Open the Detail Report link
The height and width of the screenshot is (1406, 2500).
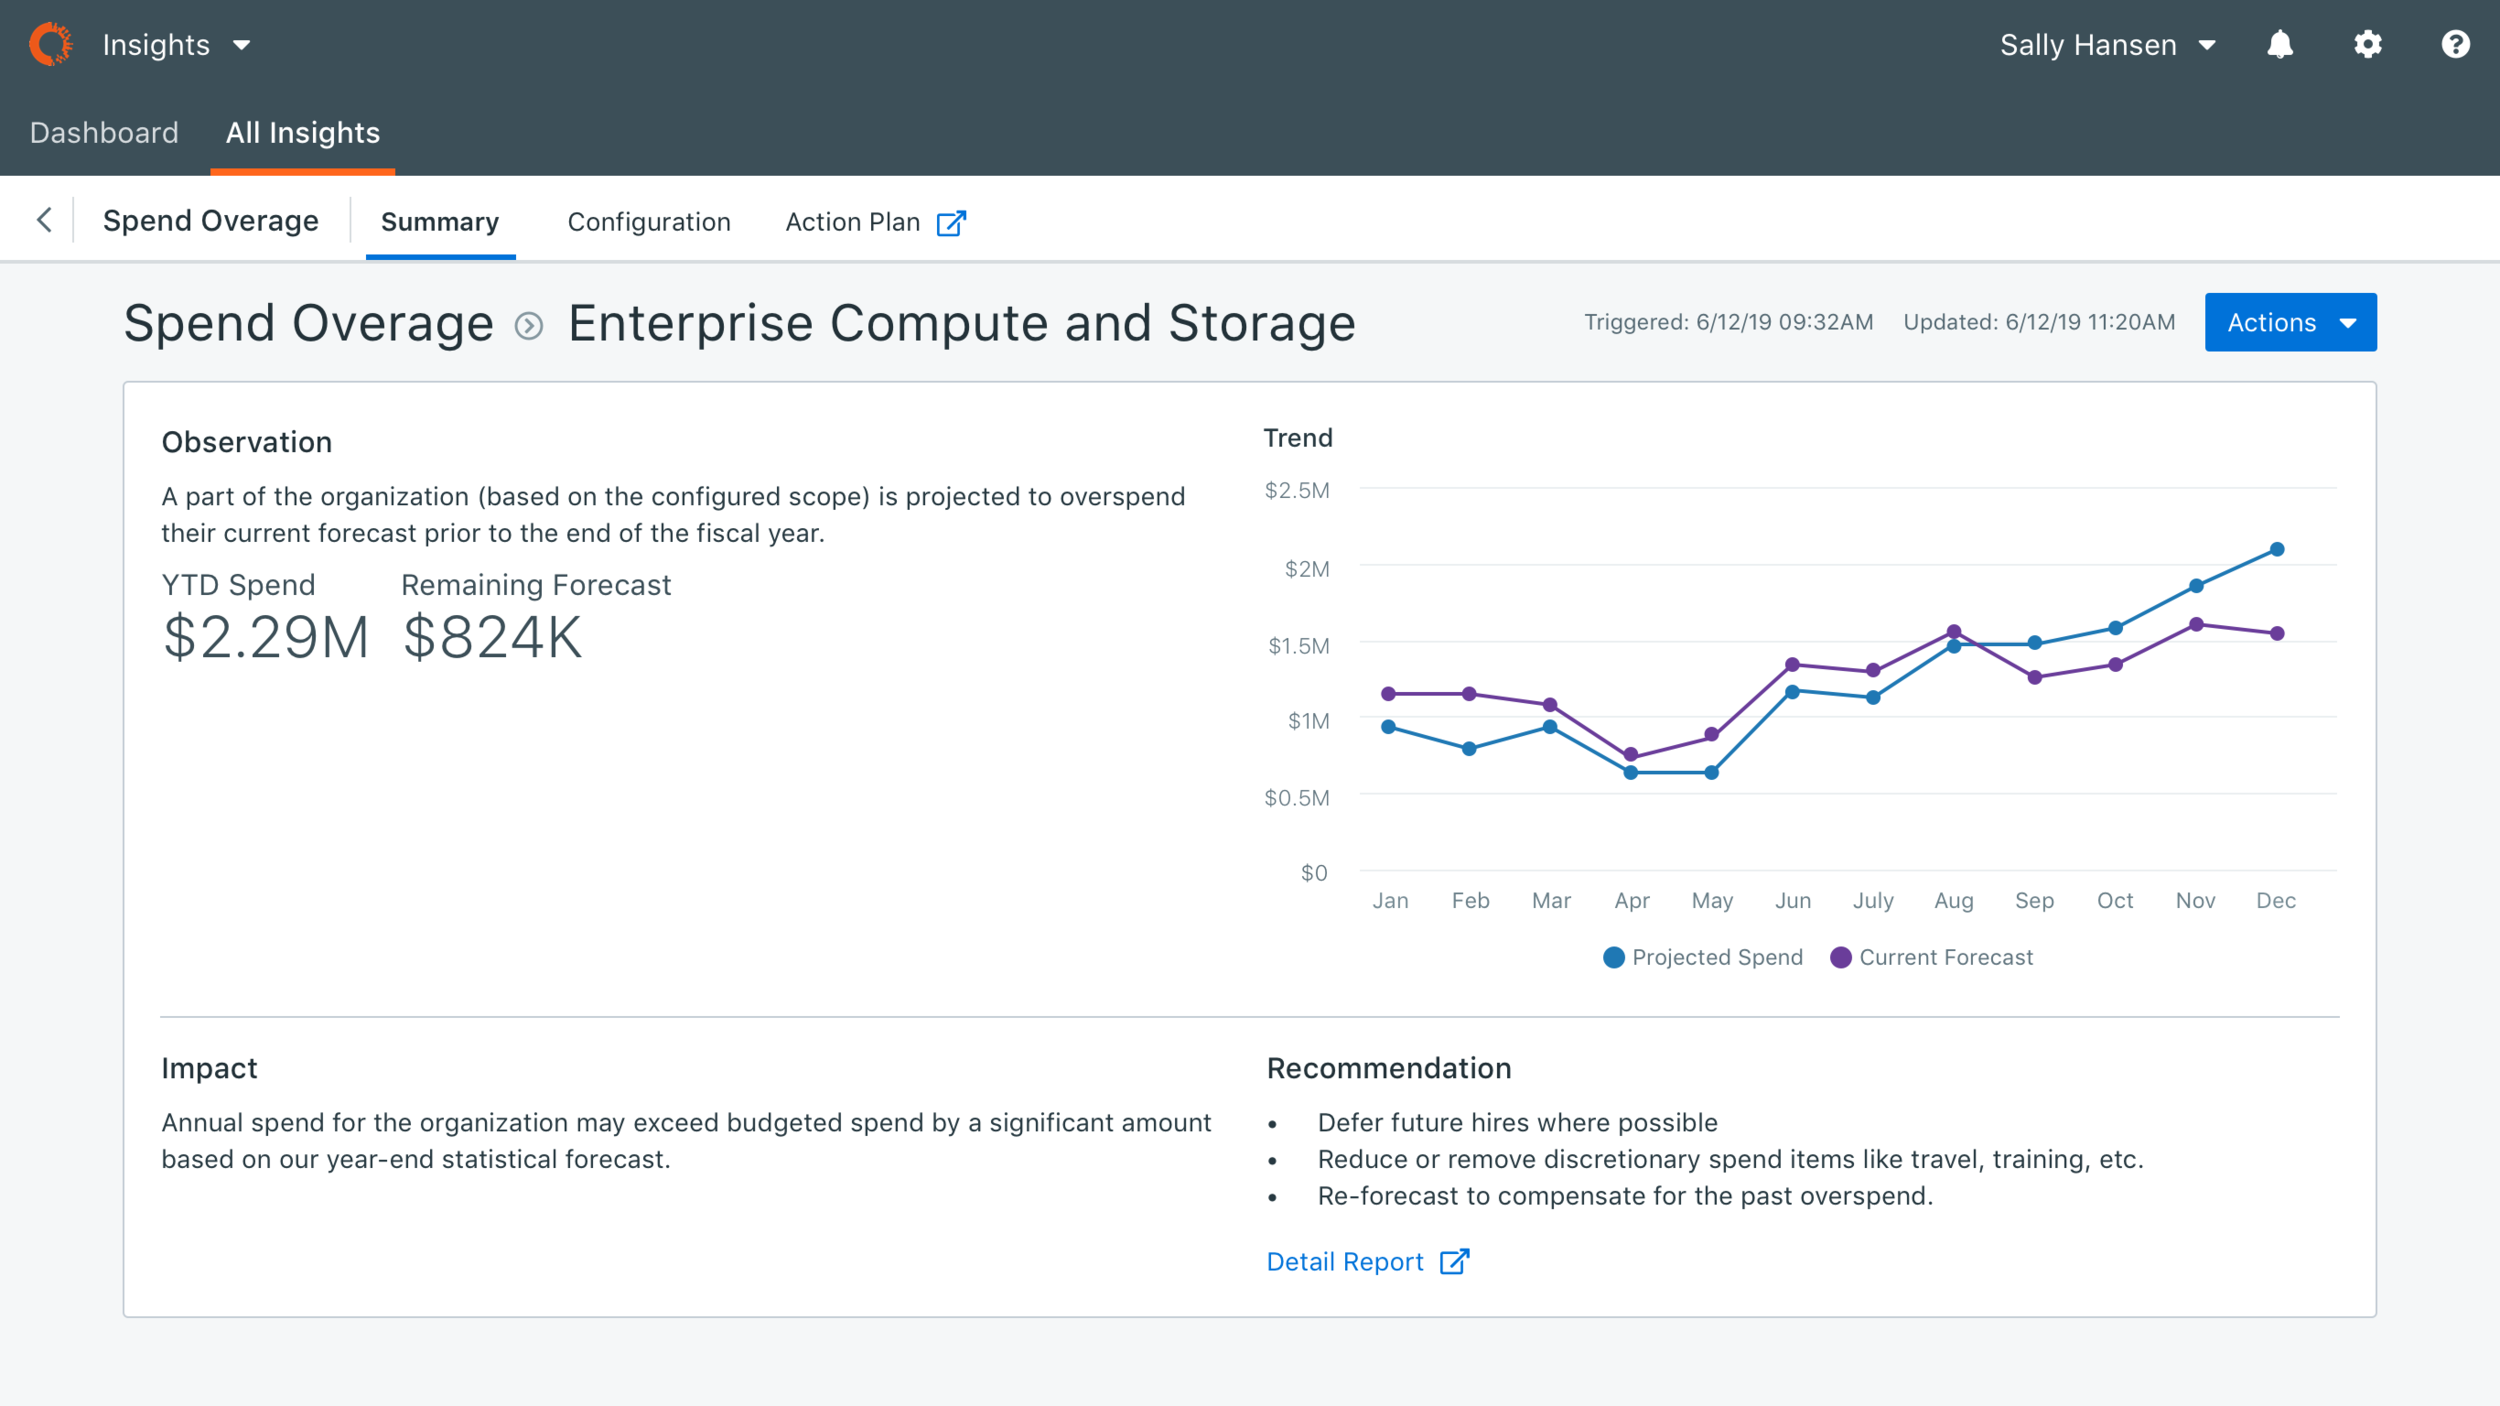point(1344,1262)
